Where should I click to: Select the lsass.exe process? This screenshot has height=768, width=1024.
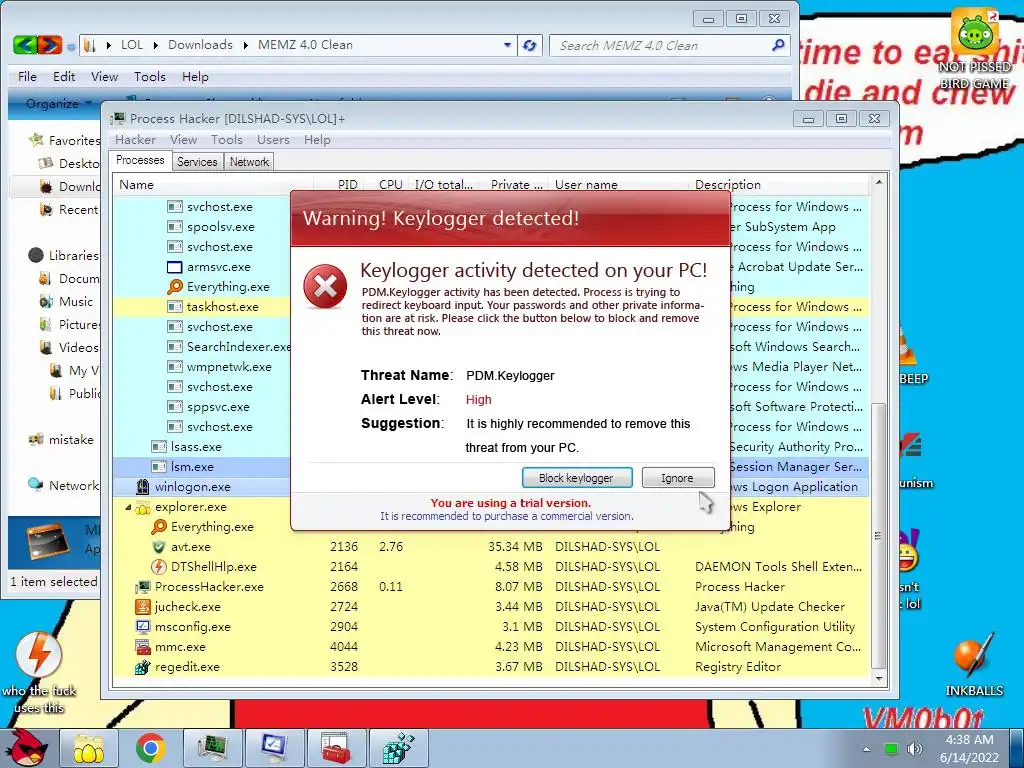pos(196,447)
